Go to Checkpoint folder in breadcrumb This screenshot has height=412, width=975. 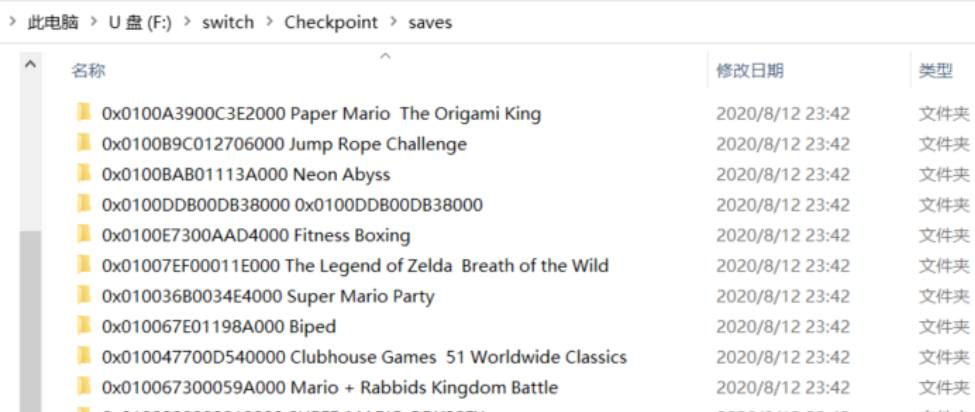(331, 21)
